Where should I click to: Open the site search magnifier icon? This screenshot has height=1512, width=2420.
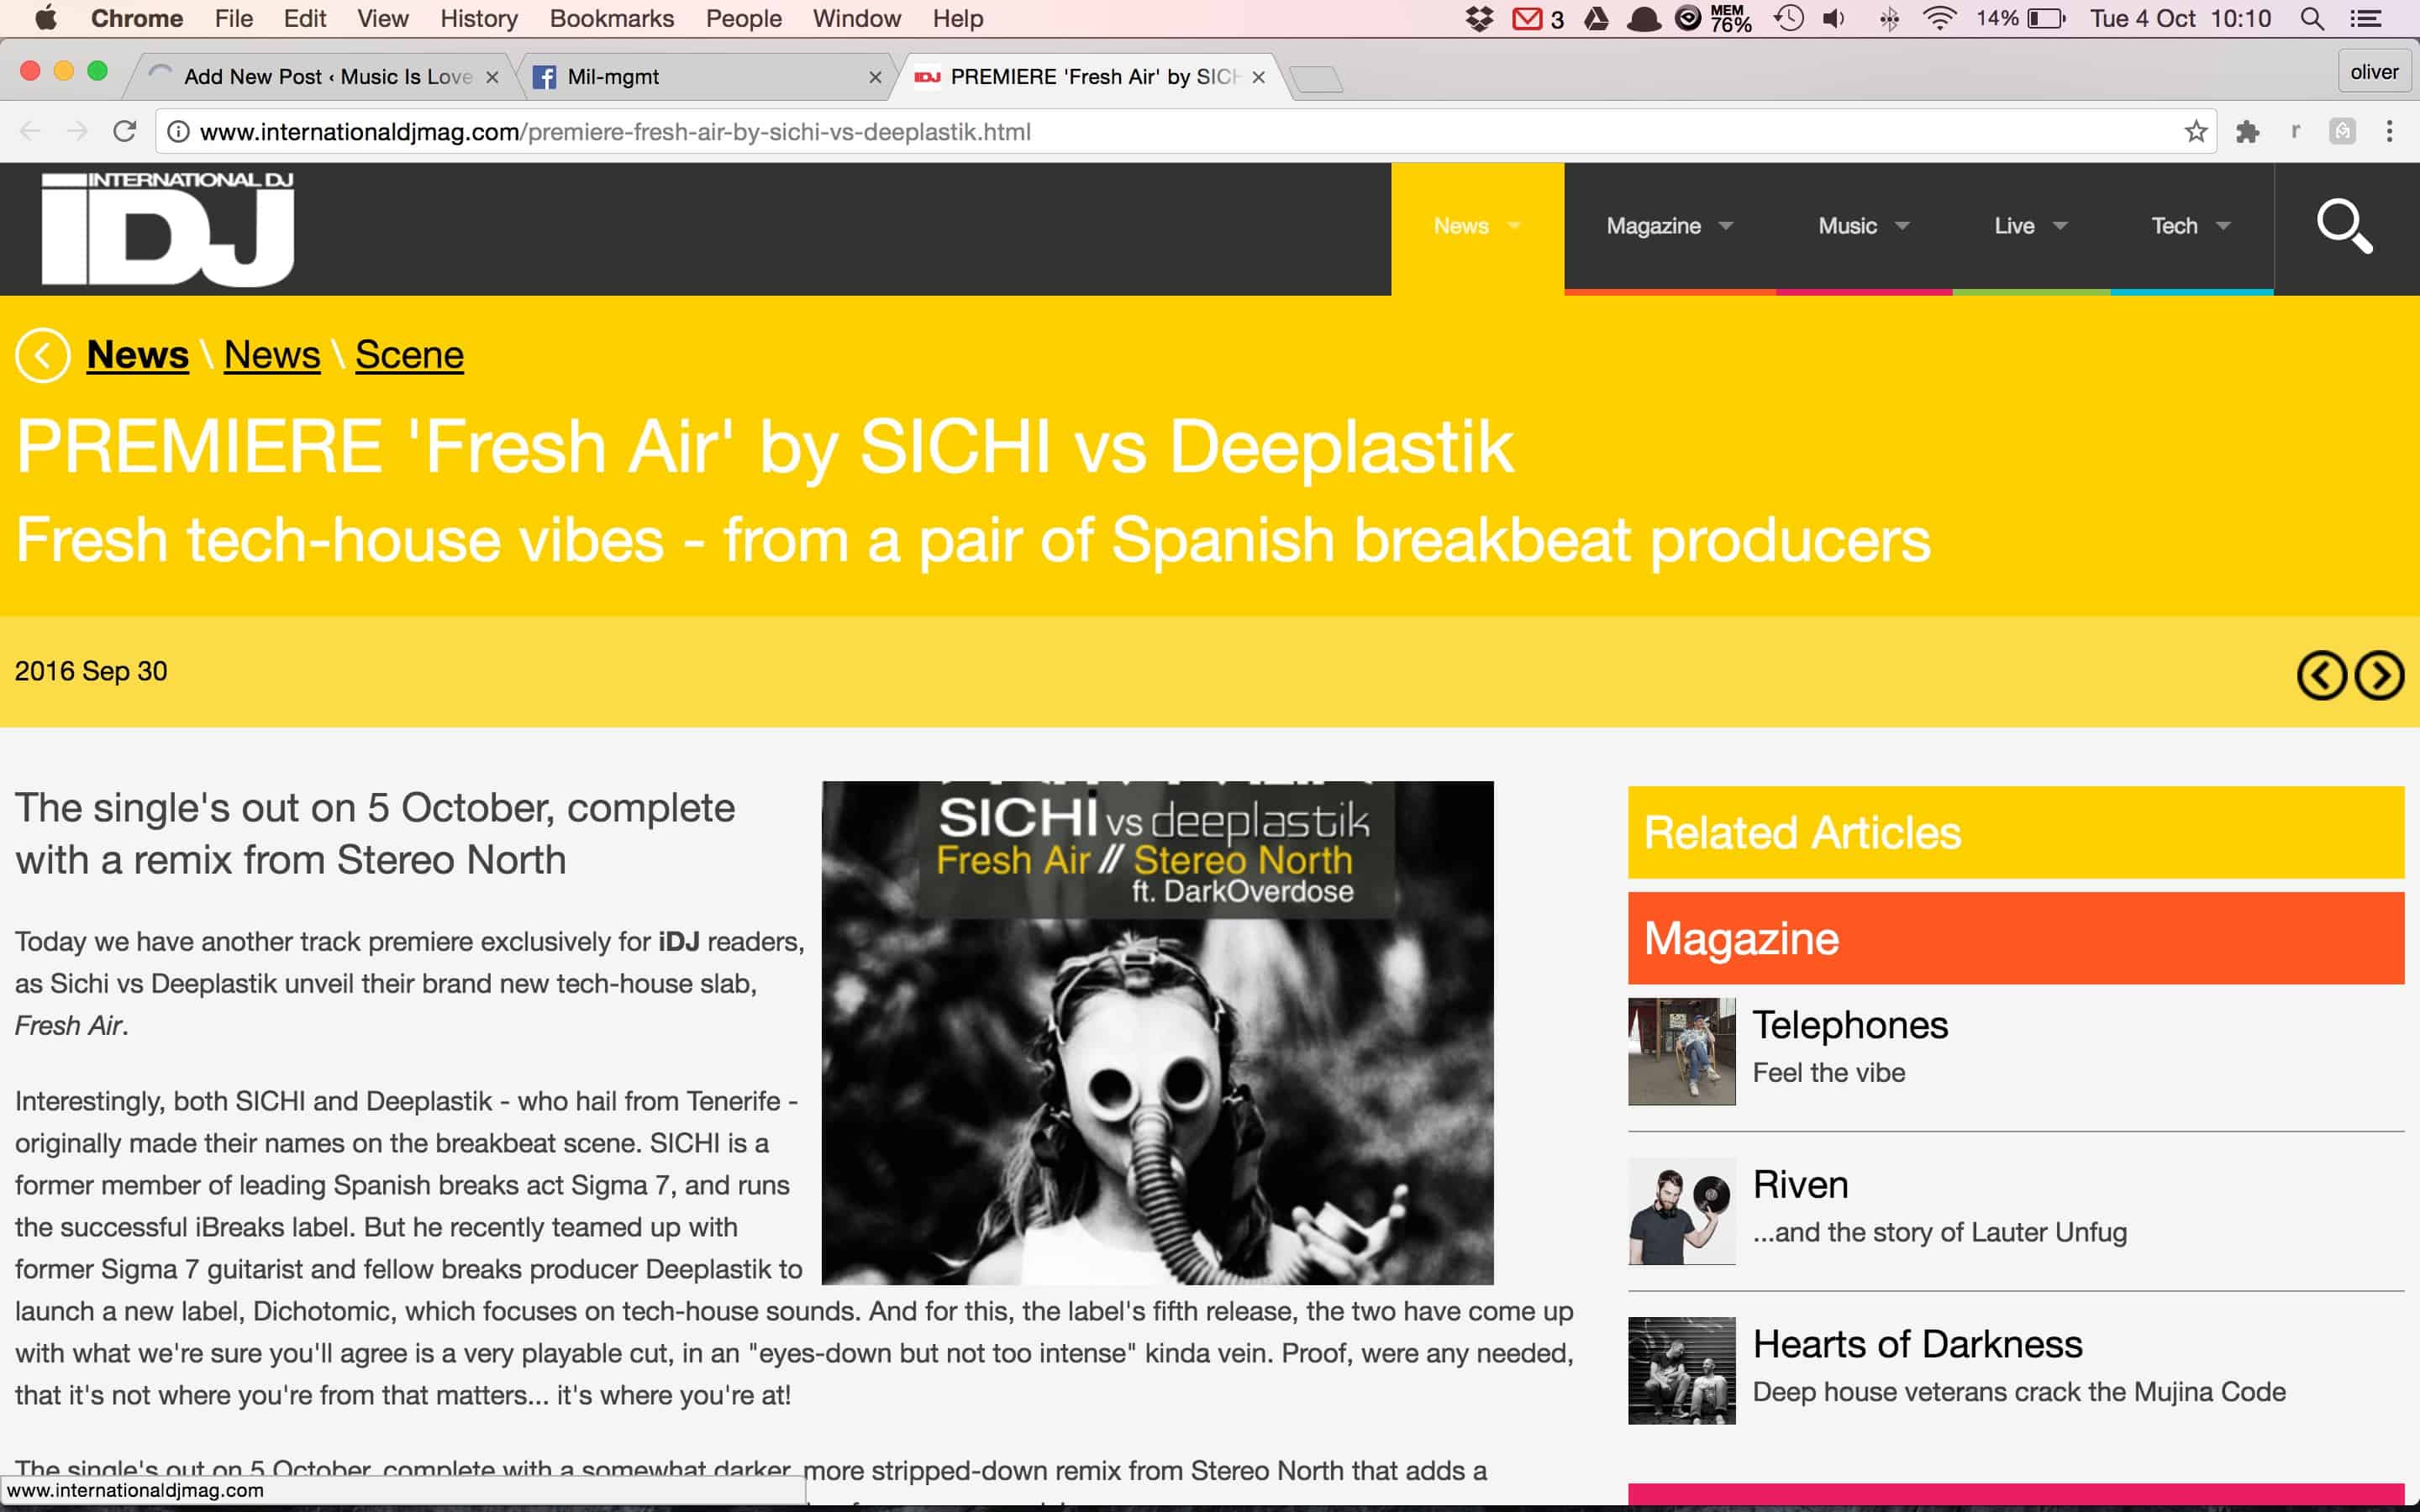click(2345, 227)
